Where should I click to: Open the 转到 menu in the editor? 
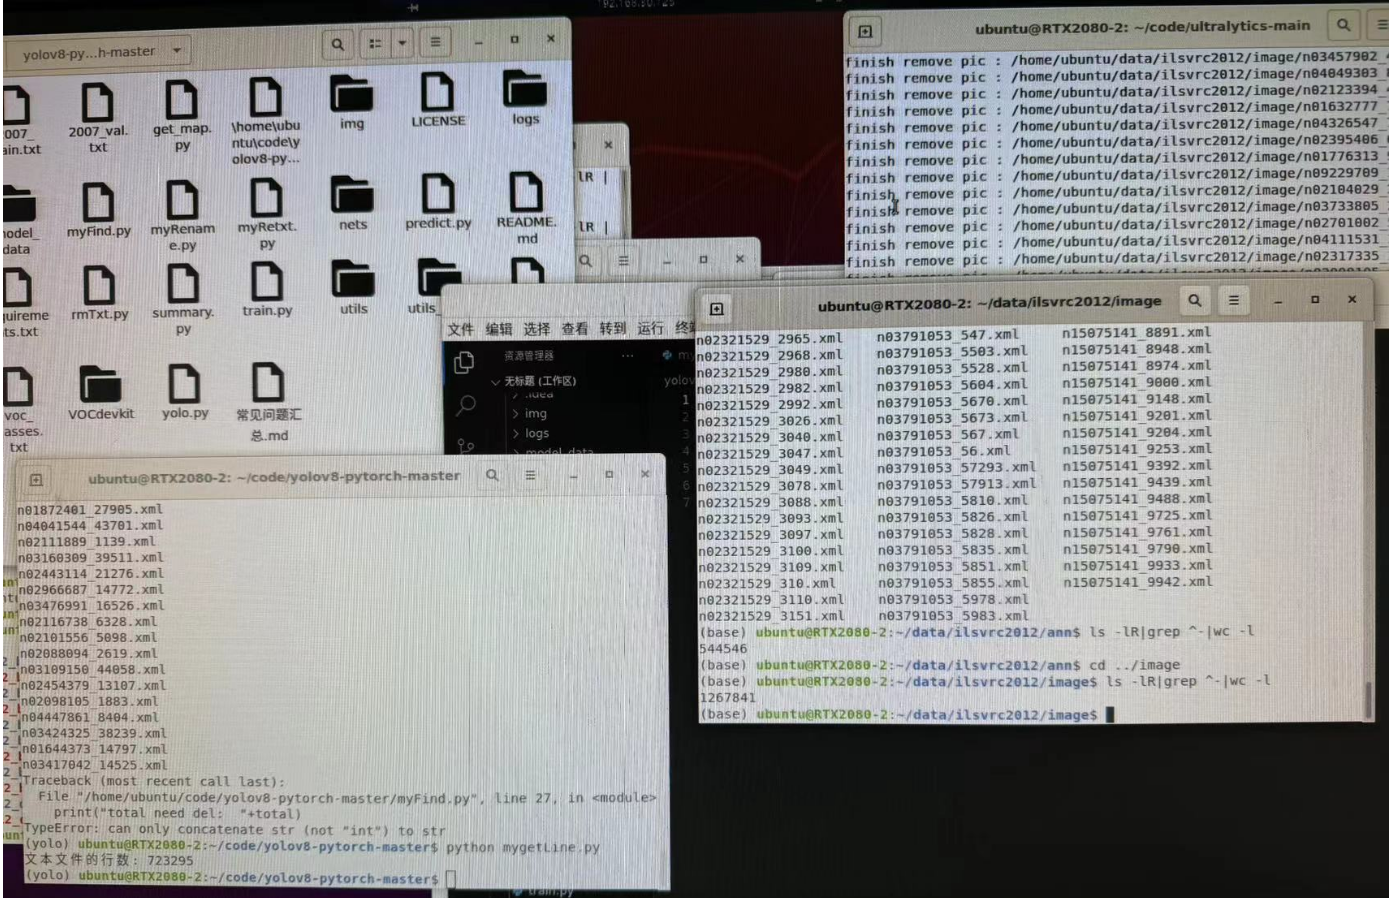pos(612,328)
